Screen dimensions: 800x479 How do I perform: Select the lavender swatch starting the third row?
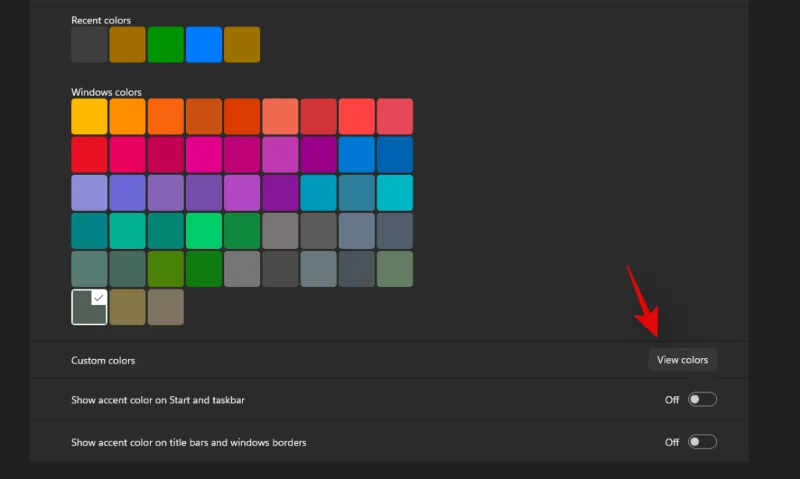(89, 193)
